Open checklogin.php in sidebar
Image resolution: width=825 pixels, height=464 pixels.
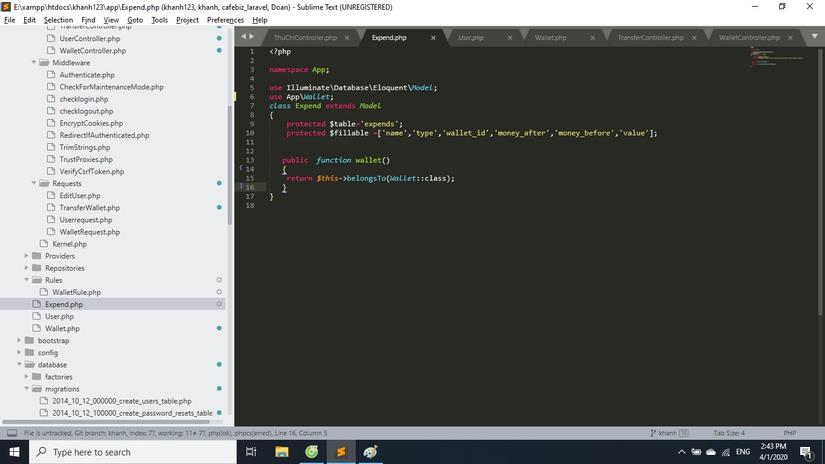coord(84,99)
